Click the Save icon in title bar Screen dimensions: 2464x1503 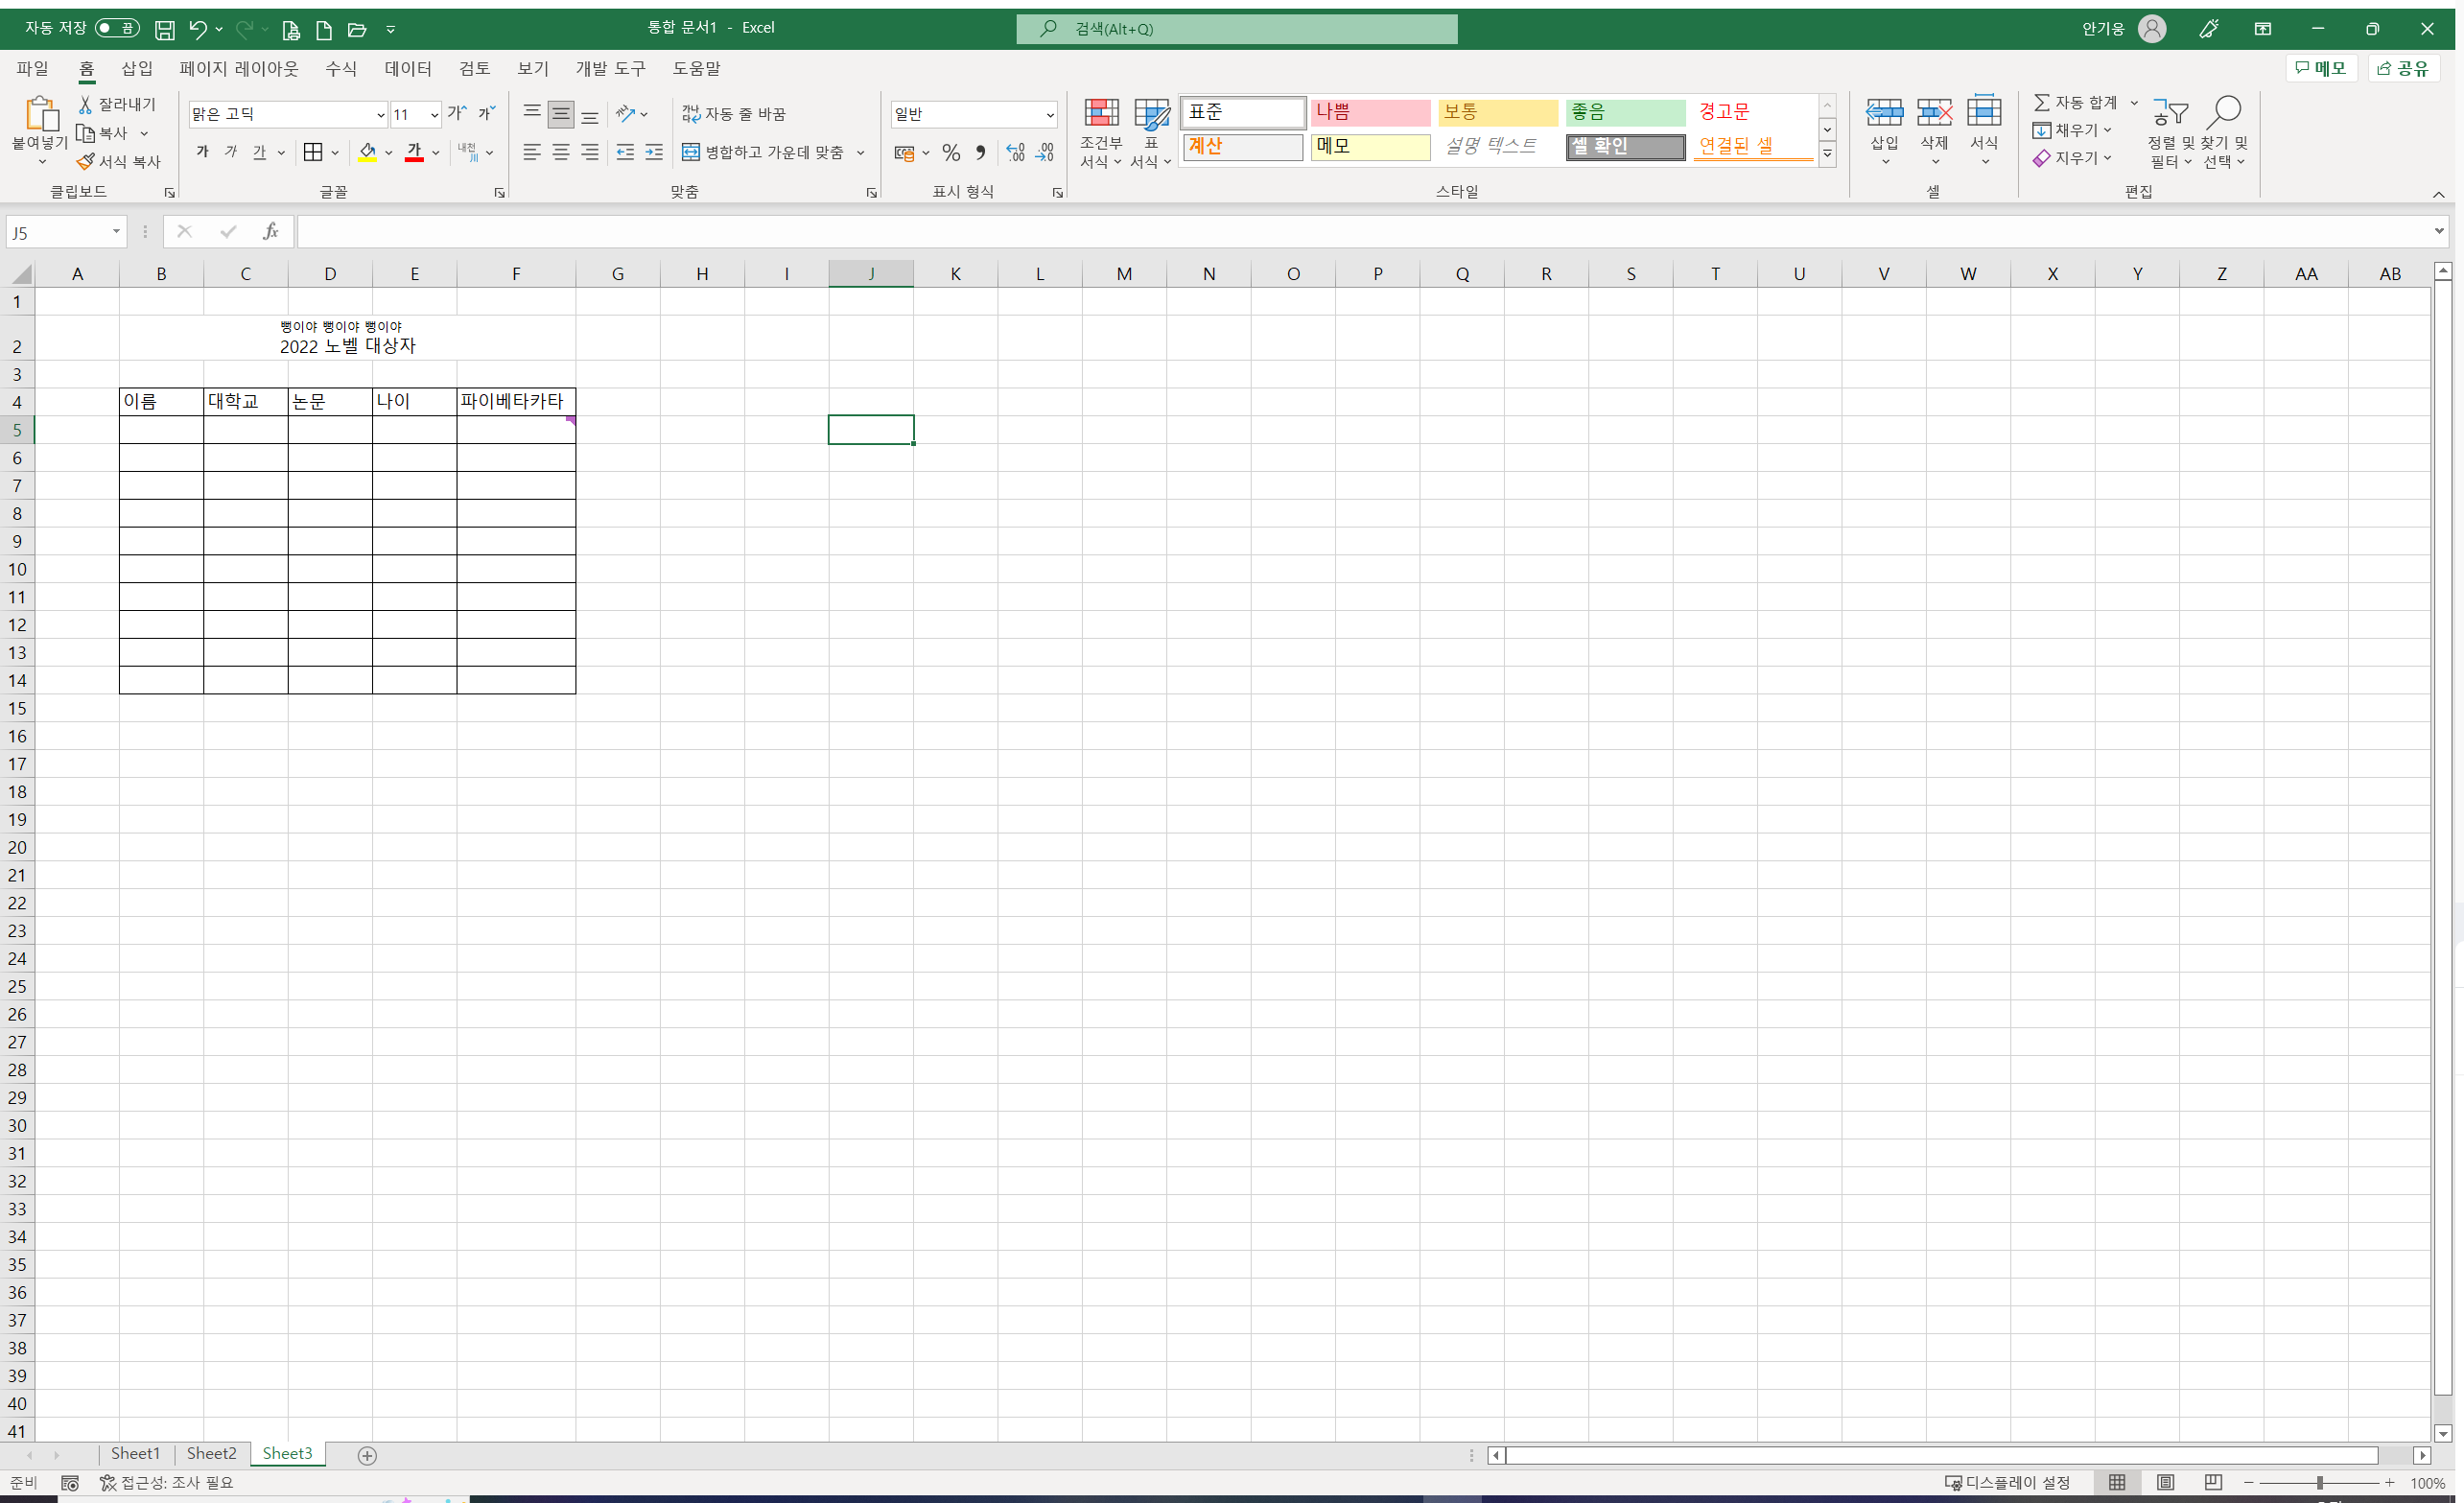(x=165, y=29)
